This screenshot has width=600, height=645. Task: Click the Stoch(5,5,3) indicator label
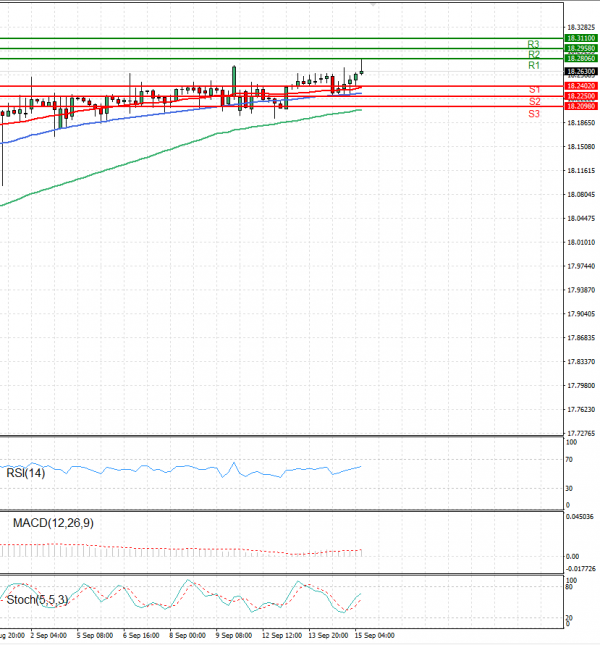[37, 600]
